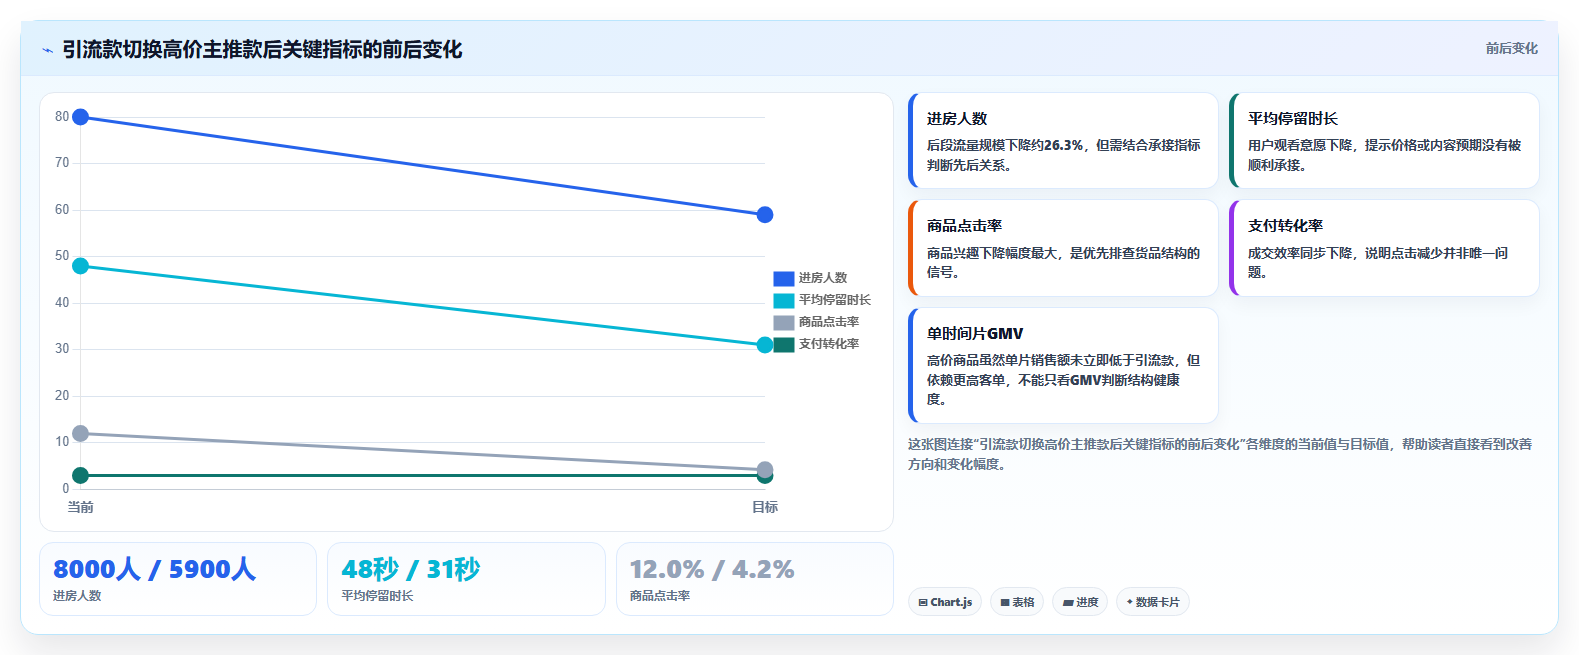The height and width of the screenshot is (655, 1579).
Task: Click the 当前 x-axis label
Action: (81, 507)
